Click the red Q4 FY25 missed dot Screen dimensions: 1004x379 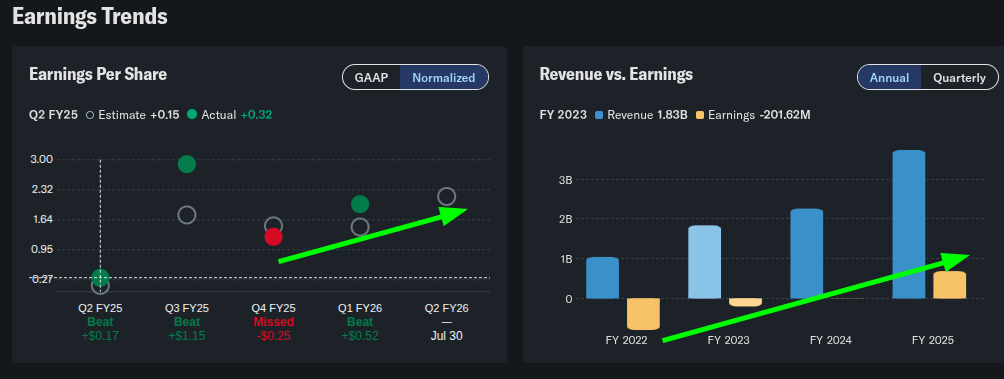coord(273,237)
